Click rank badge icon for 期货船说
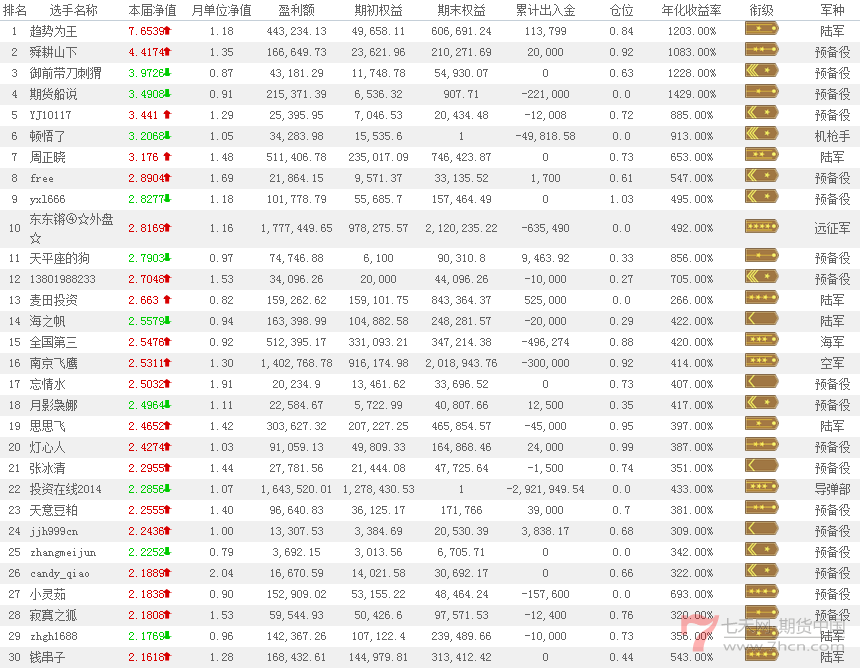860x668 pixels. (762, 92)
